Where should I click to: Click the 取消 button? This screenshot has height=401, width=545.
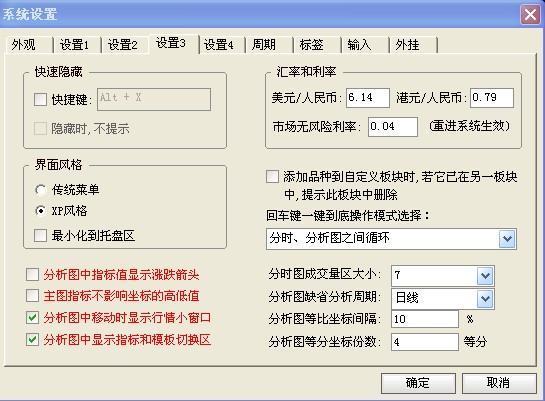pyautogui.click(x=499, y=383)
